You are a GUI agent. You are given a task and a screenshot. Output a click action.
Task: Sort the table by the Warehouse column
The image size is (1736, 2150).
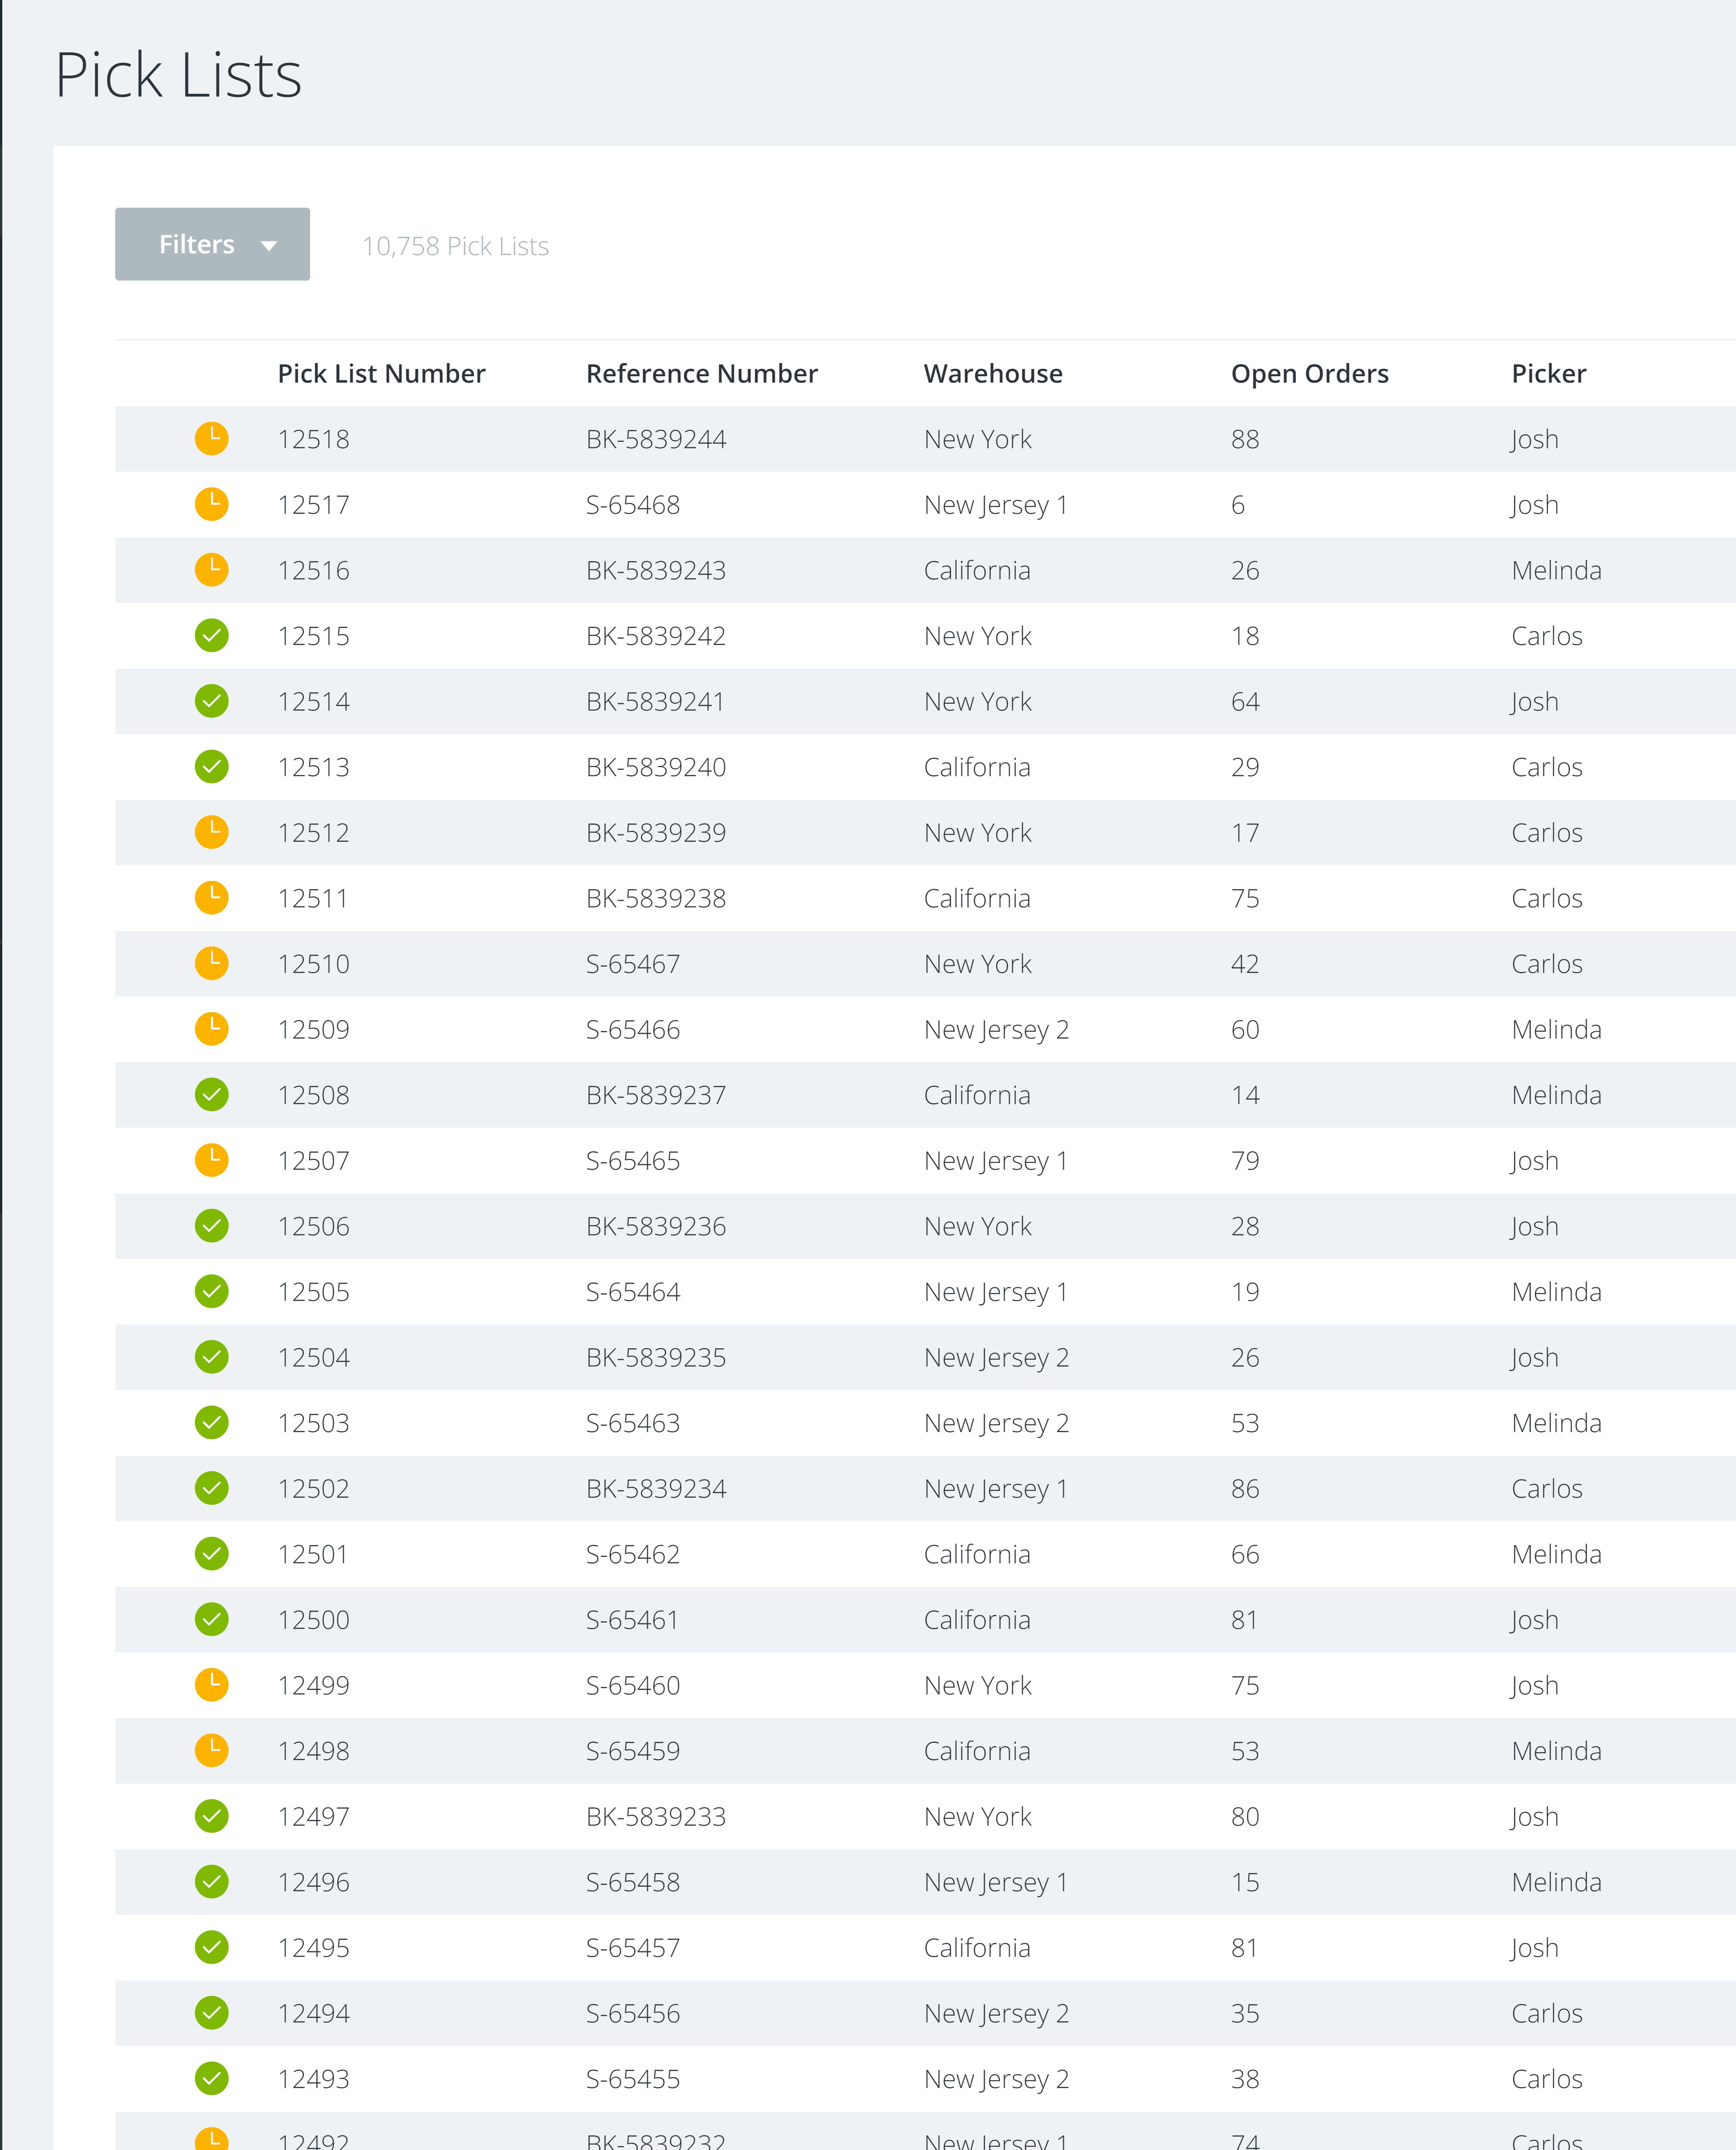coord(992,374)
